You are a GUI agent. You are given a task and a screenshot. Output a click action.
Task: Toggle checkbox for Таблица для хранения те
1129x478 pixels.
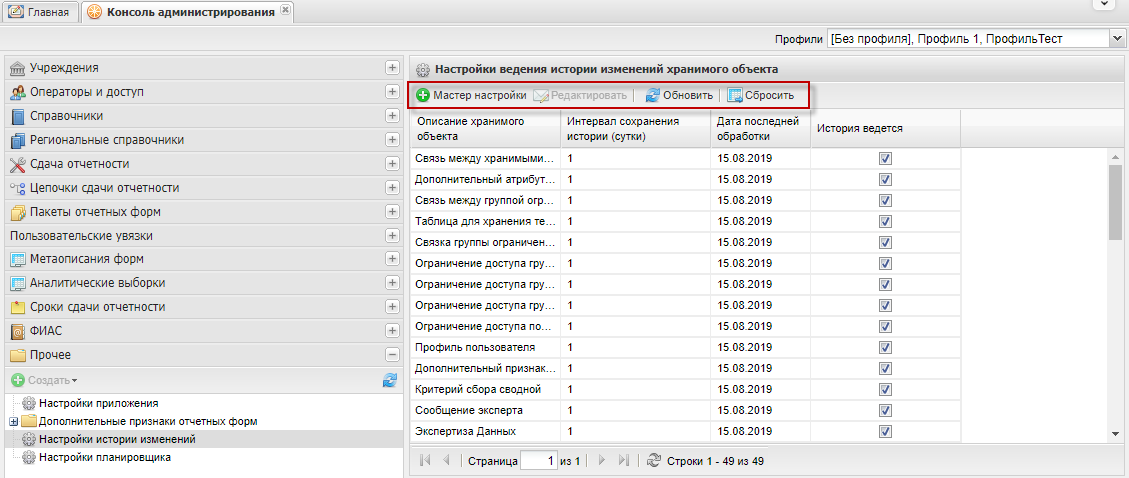(x=886, y=221)
